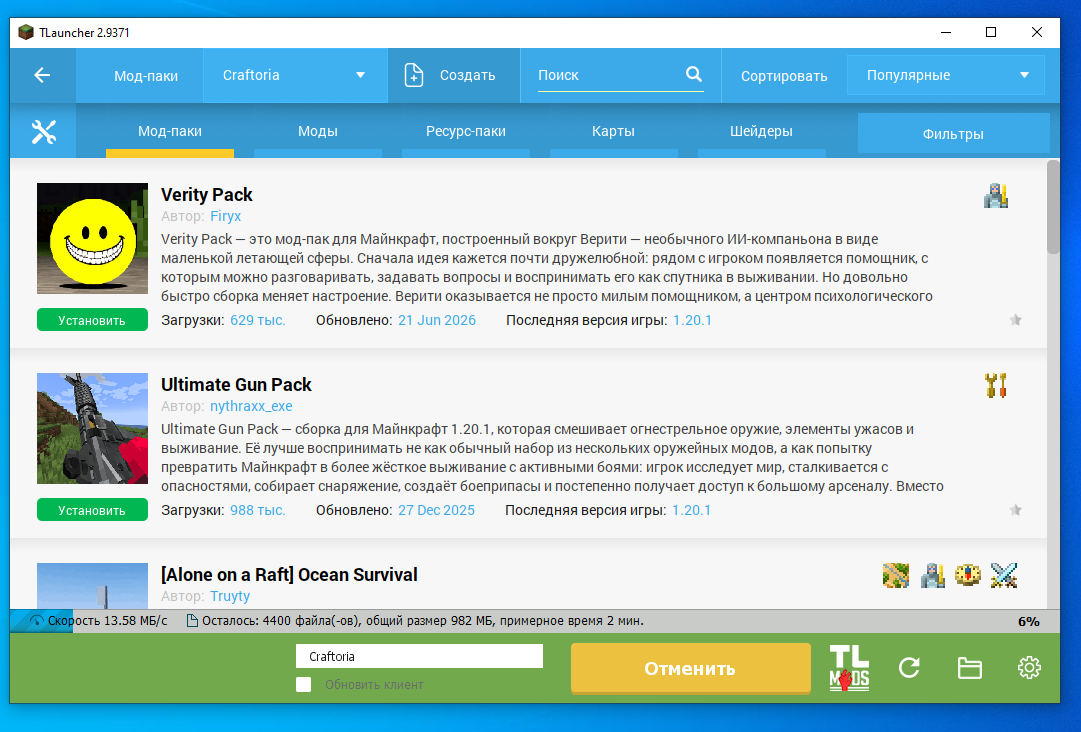Click the date 27 Dec 2025
This screenshot has height=732, width=1081.
[x=436, y=510]
